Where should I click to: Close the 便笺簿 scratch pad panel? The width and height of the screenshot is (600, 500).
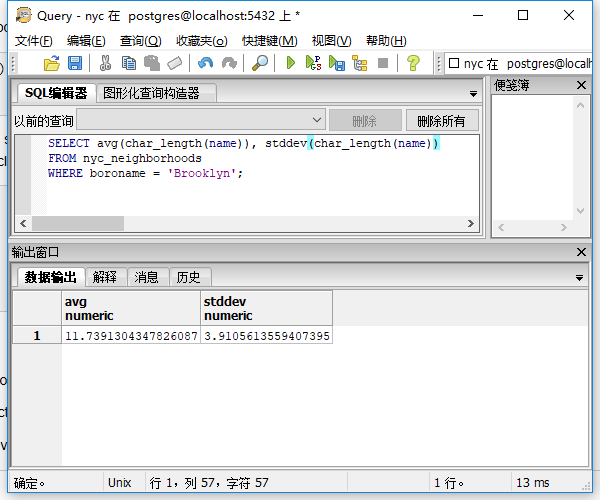(x=581, y=85)
